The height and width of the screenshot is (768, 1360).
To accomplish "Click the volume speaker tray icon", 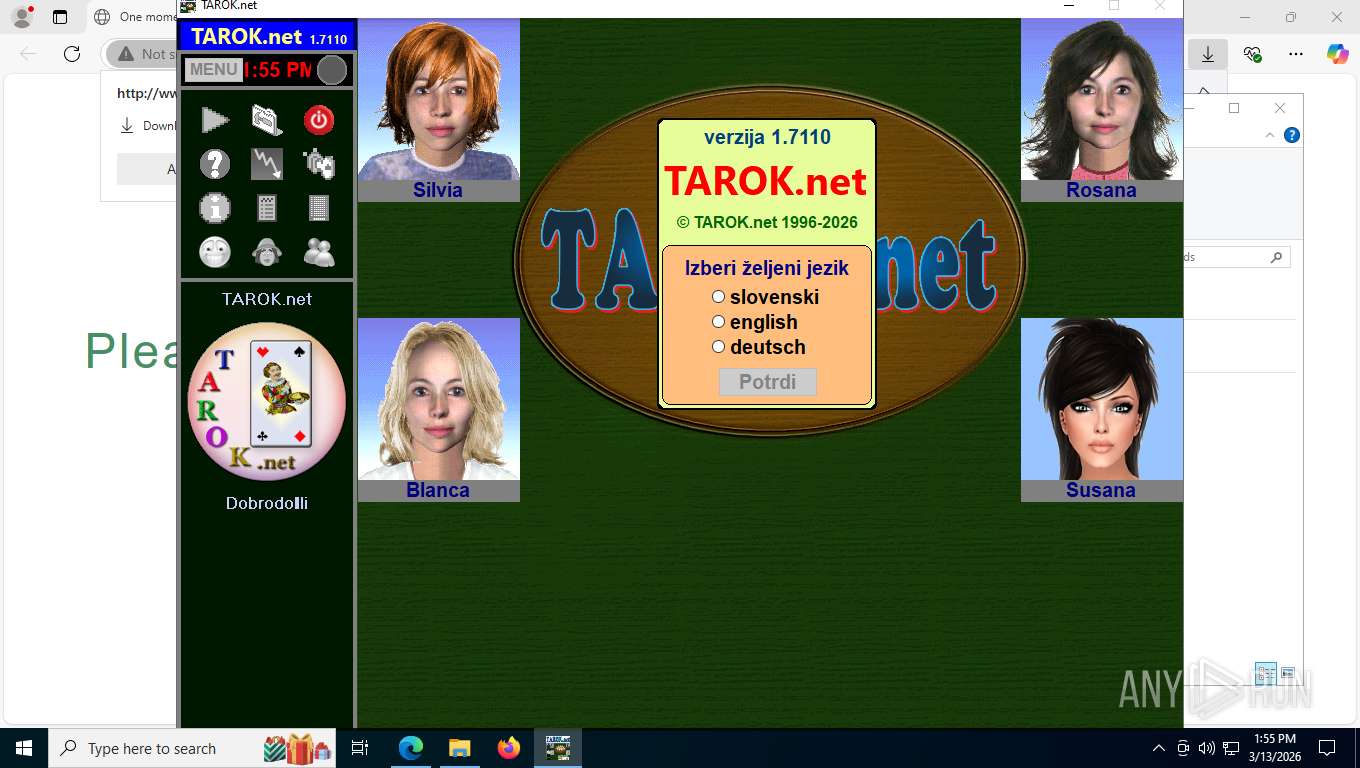I will [x=1206, y=748].
